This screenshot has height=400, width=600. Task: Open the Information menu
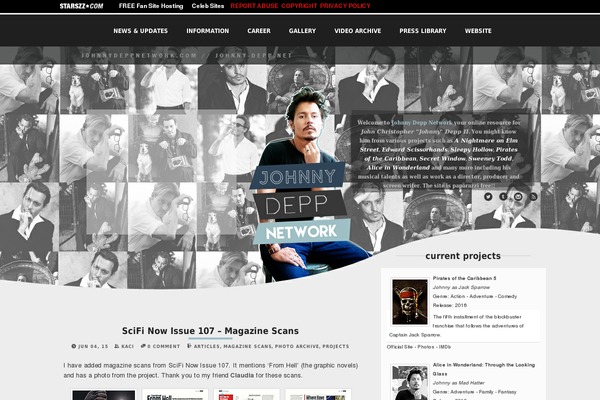(x=208, y=31)
